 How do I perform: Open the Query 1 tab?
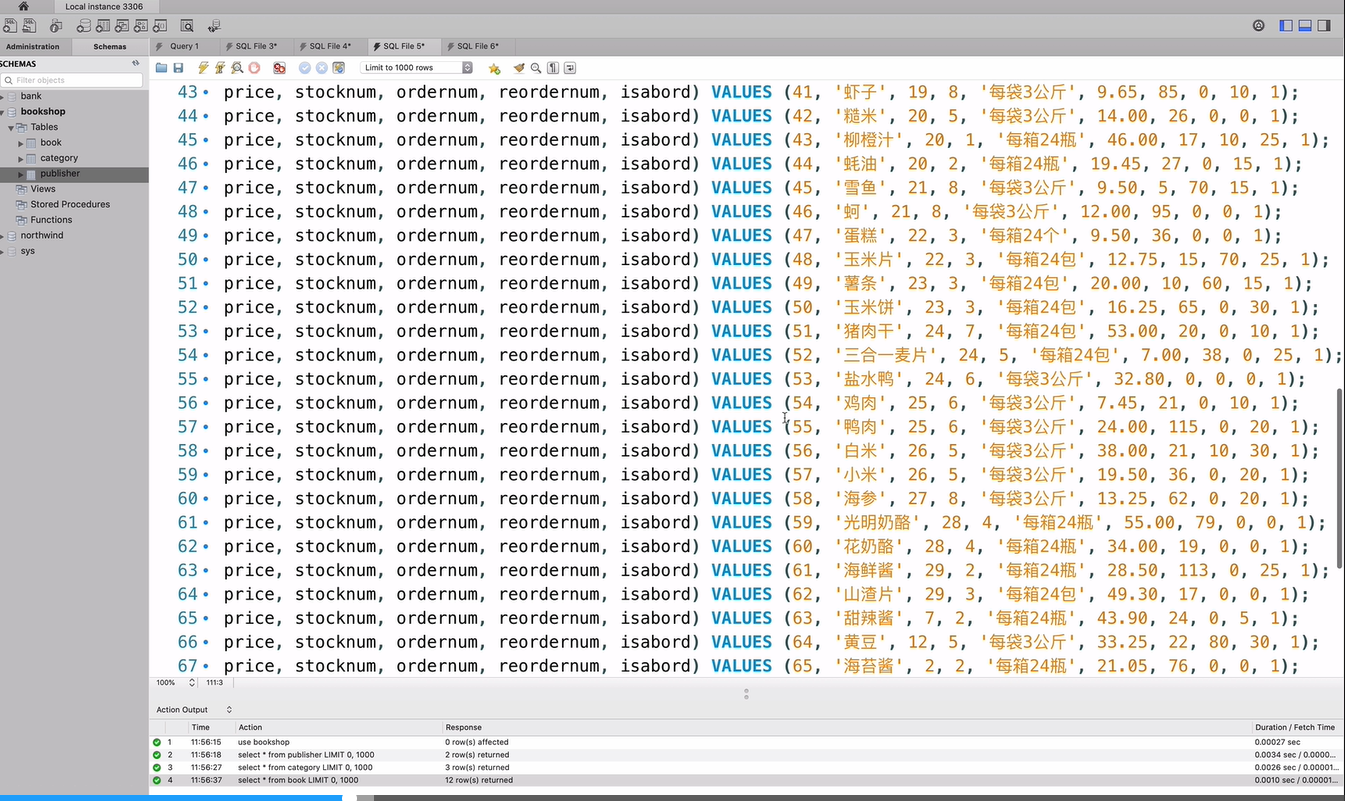click(x=184, y=46)
